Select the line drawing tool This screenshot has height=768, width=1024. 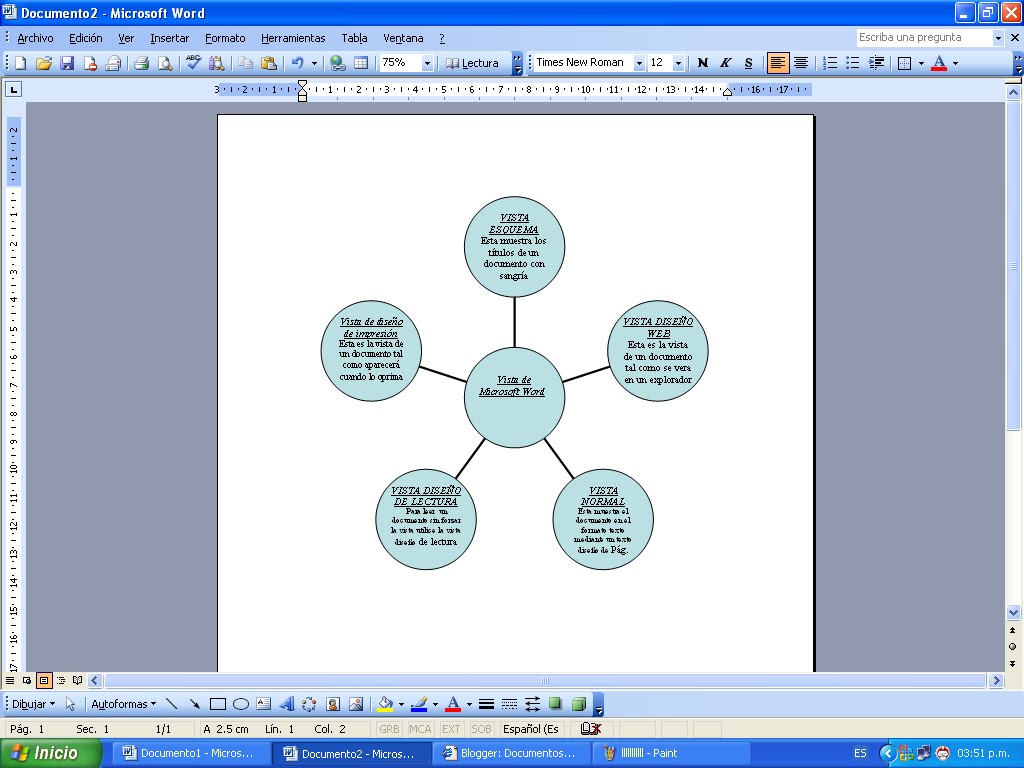point(172,704)
